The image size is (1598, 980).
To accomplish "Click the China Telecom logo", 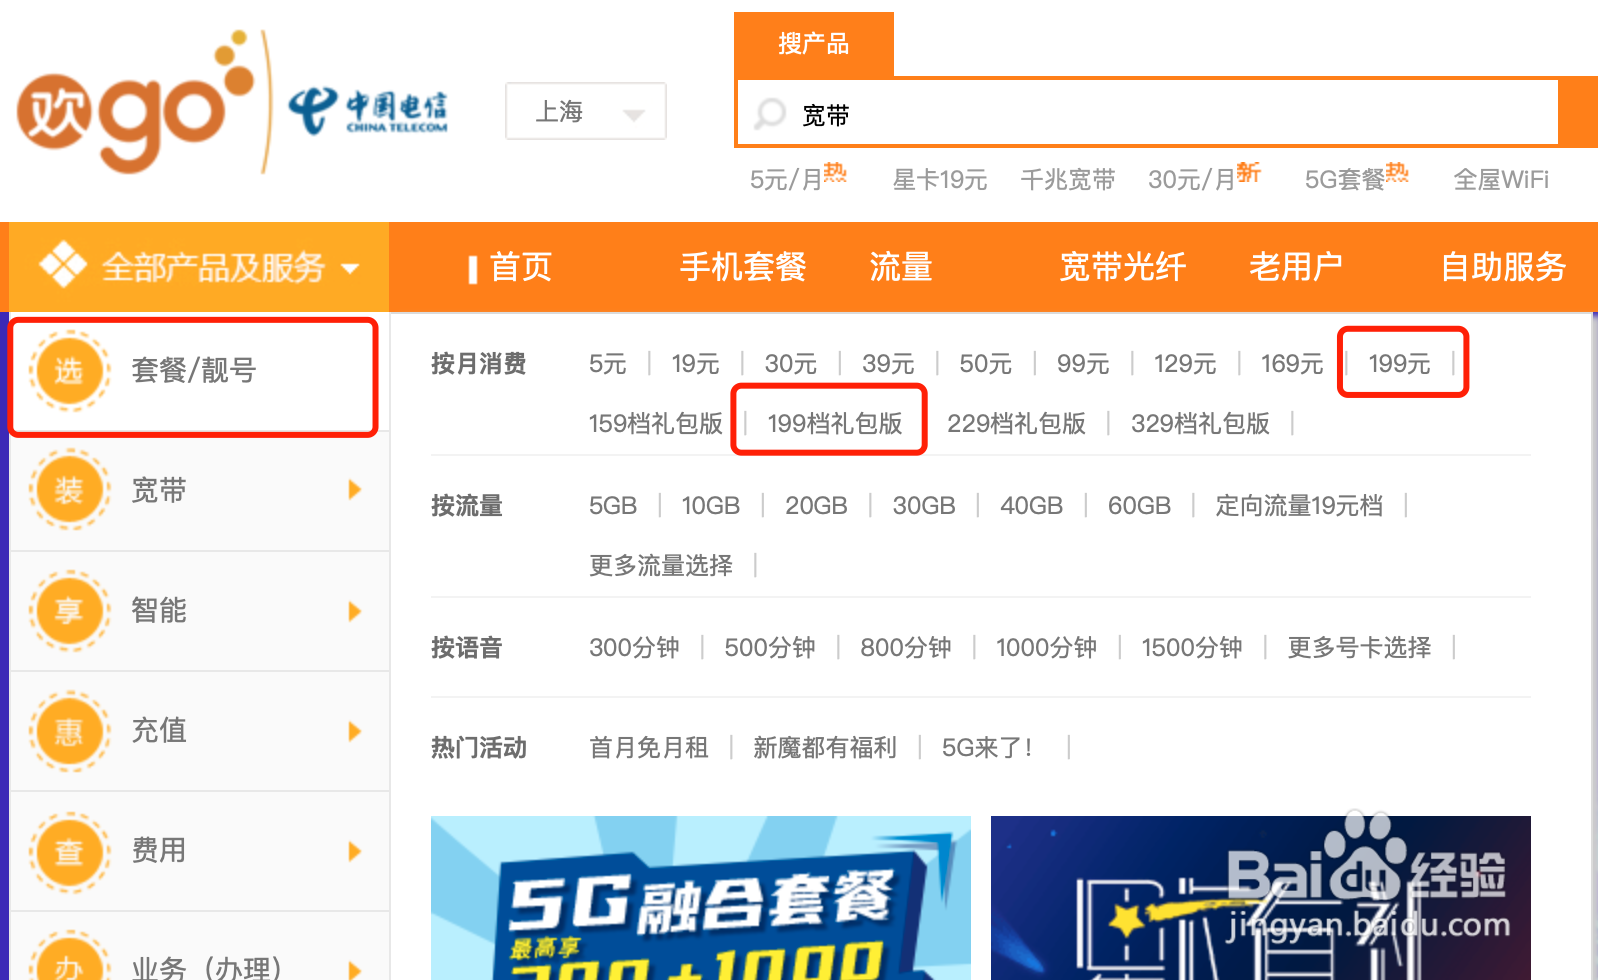I will click(368, 111).
